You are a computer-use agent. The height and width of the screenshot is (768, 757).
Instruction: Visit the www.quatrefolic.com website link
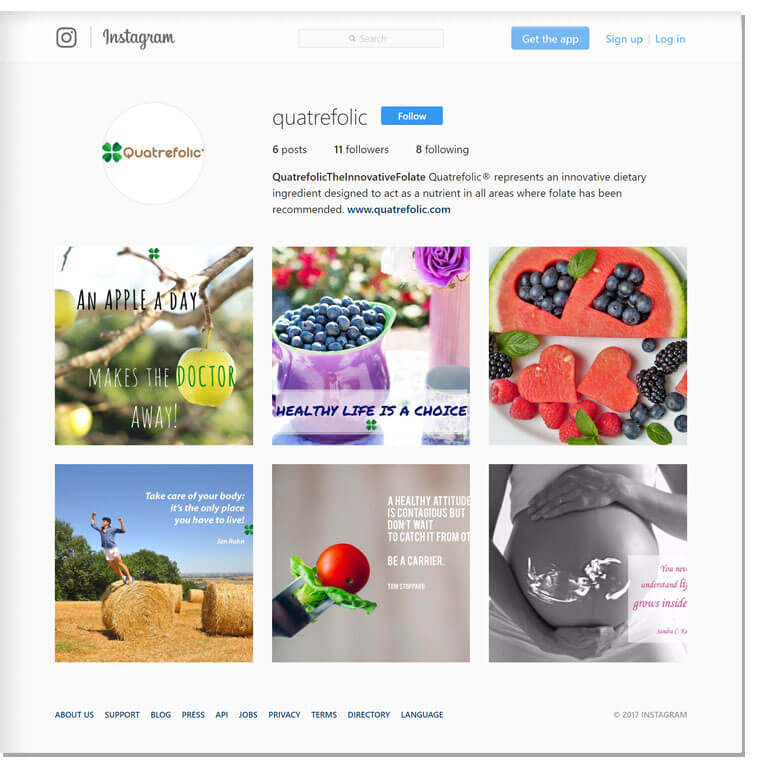pyautogui.click(x=399, y=210)
